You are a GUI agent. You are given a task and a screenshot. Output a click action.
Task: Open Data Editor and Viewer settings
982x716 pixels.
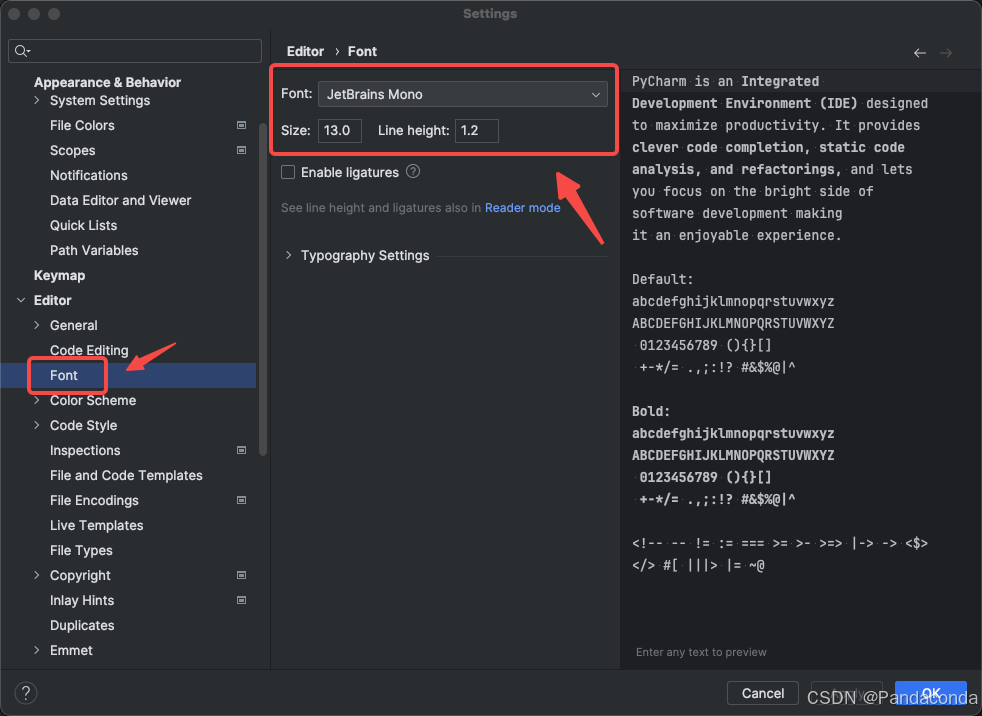tap(120, 200)
